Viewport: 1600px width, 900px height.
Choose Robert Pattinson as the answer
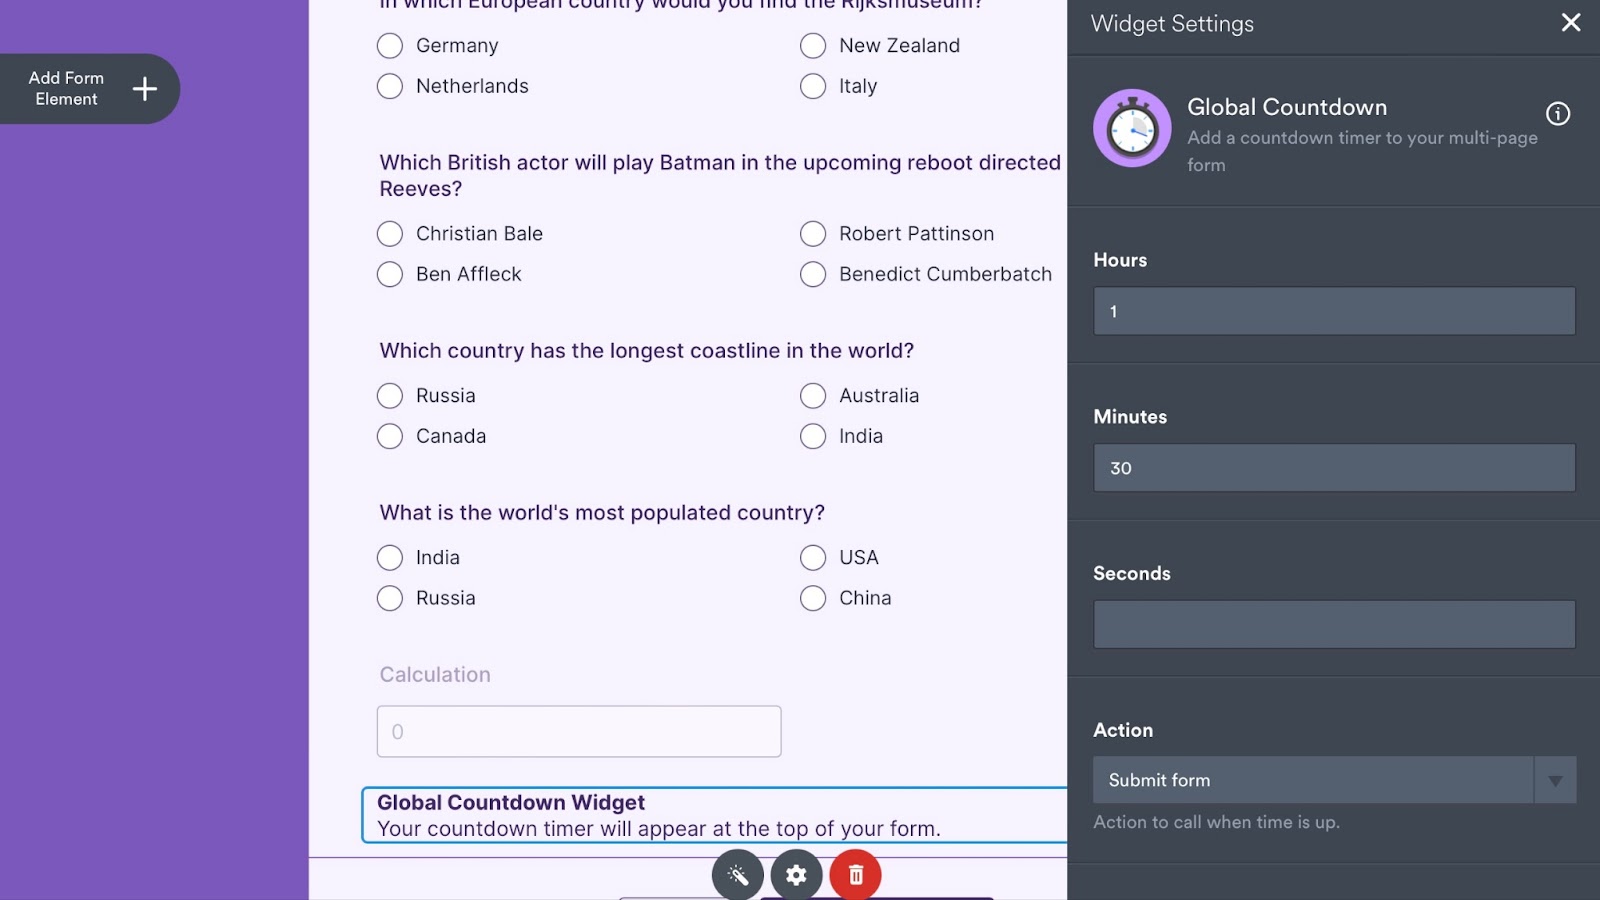(813, 234)
